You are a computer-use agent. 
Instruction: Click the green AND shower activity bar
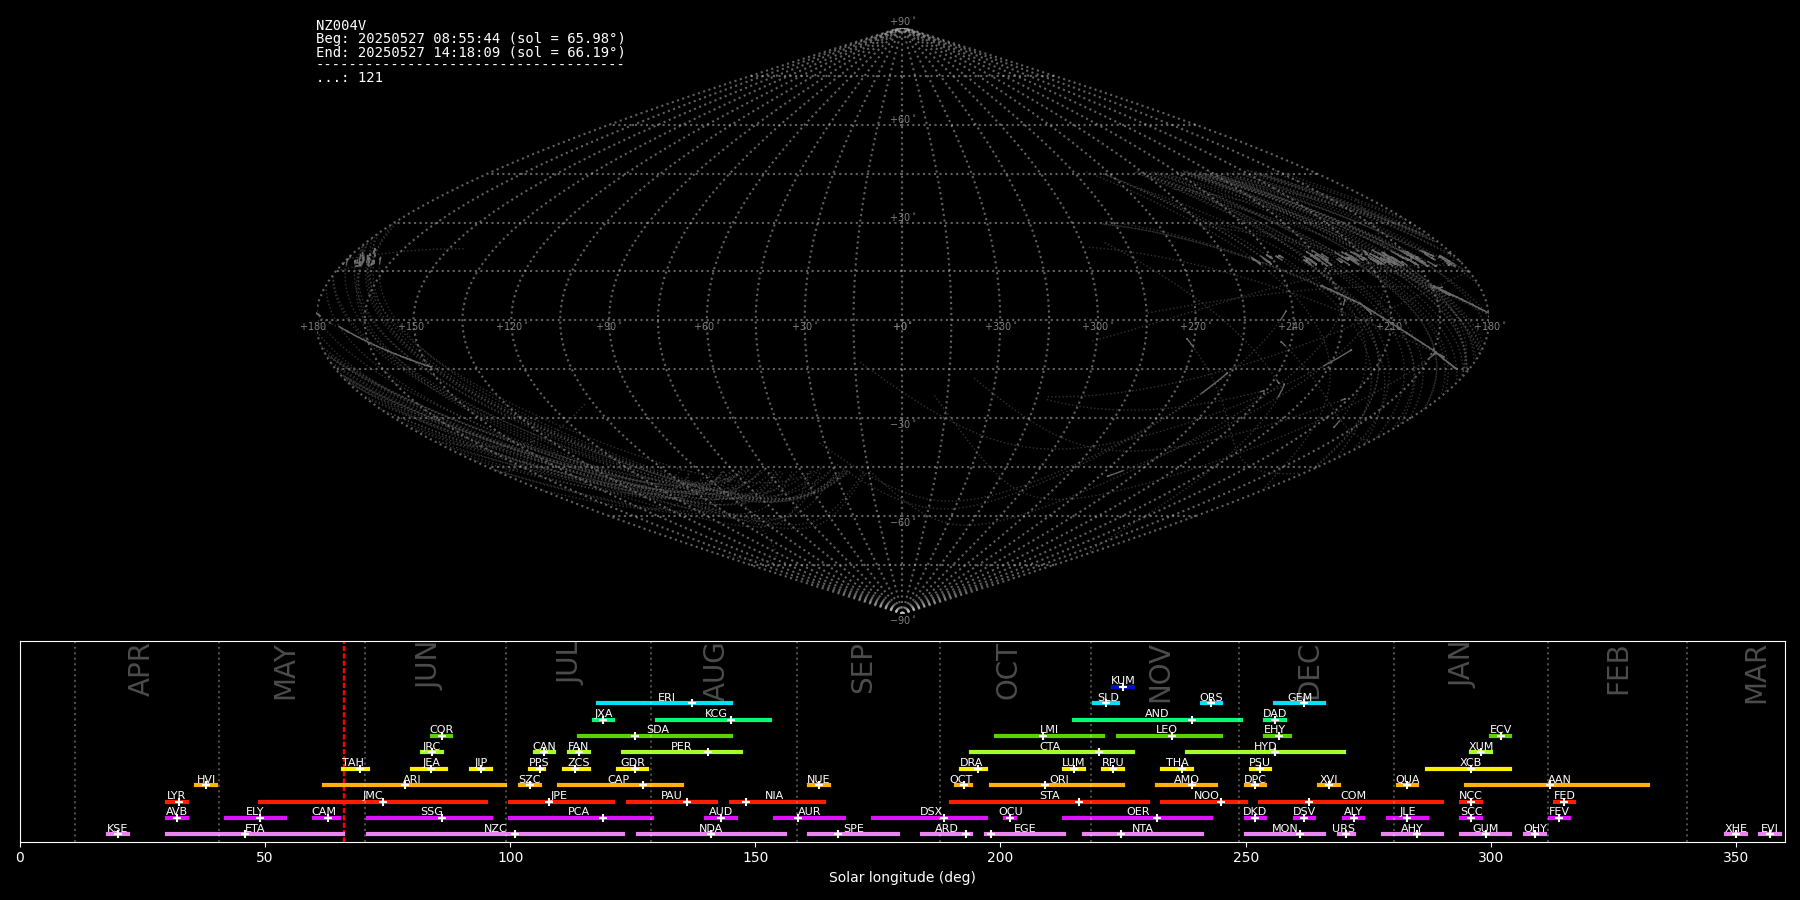(1157, 720)
